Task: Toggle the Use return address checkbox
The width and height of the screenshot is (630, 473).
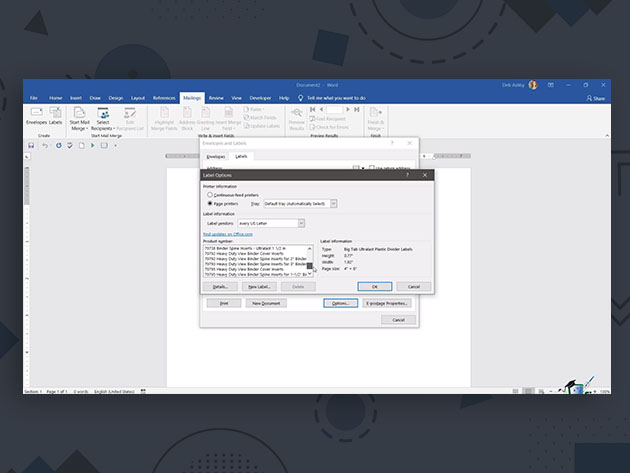Action: tap(372, 168)
